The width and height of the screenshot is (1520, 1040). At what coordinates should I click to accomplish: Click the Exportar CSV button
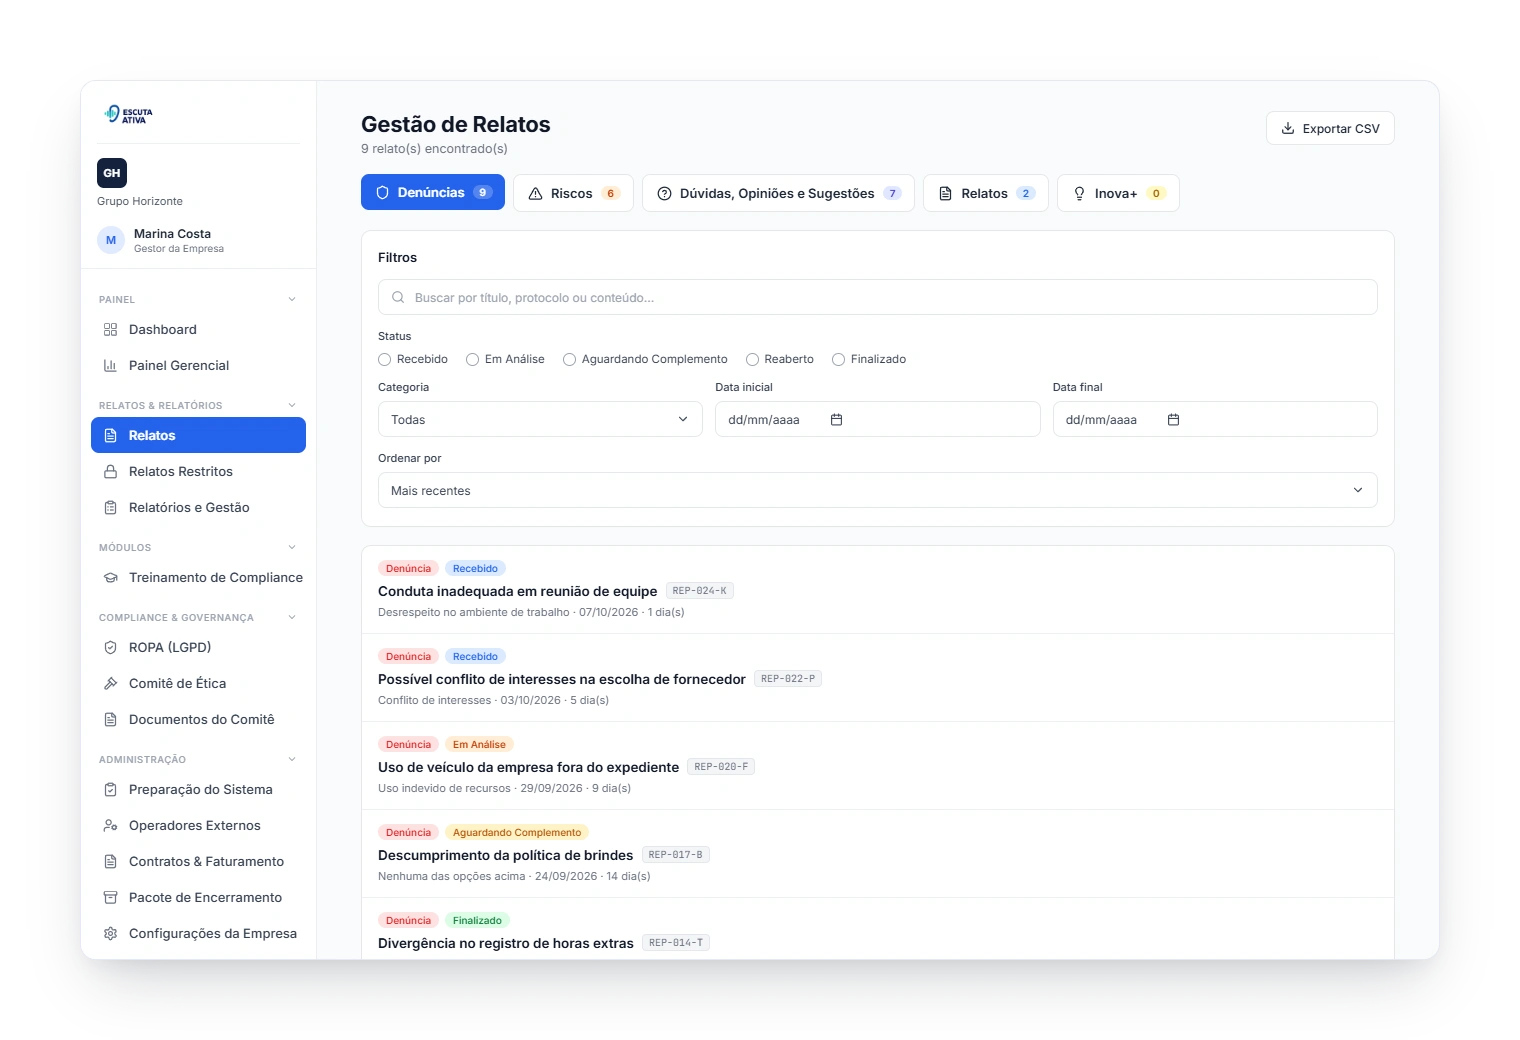1330,128
